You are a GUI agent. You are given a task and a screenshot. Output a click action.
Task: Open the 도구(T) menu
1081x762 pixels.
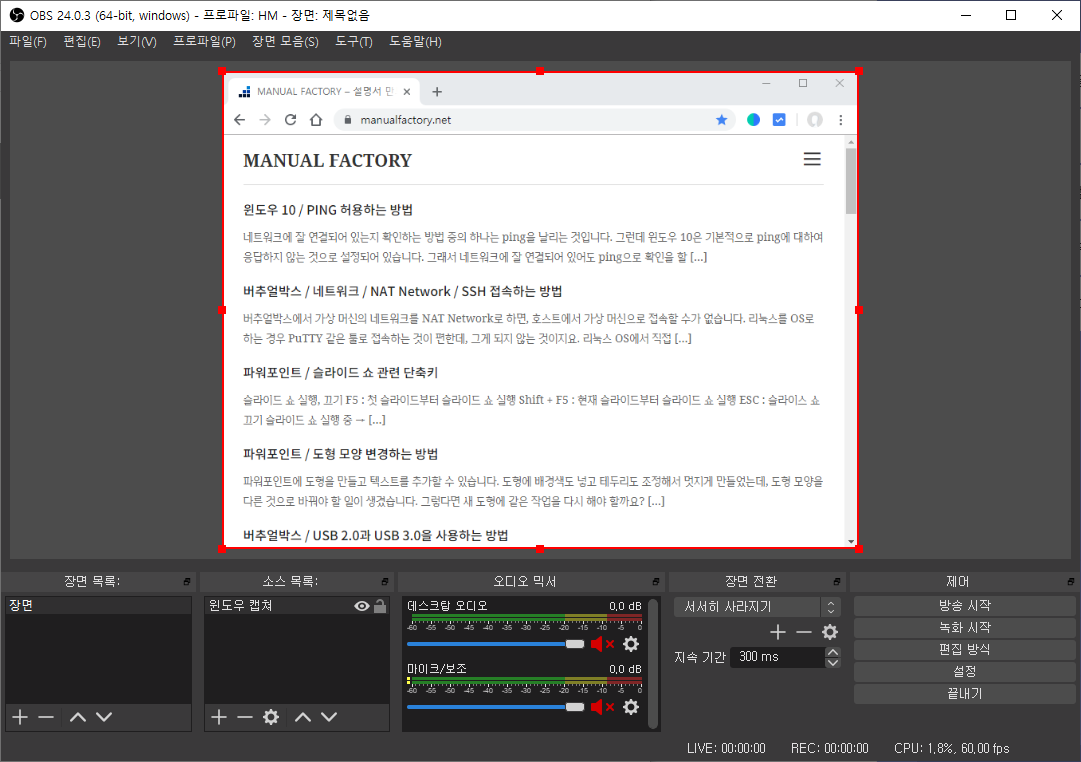(x=354, y=41)
